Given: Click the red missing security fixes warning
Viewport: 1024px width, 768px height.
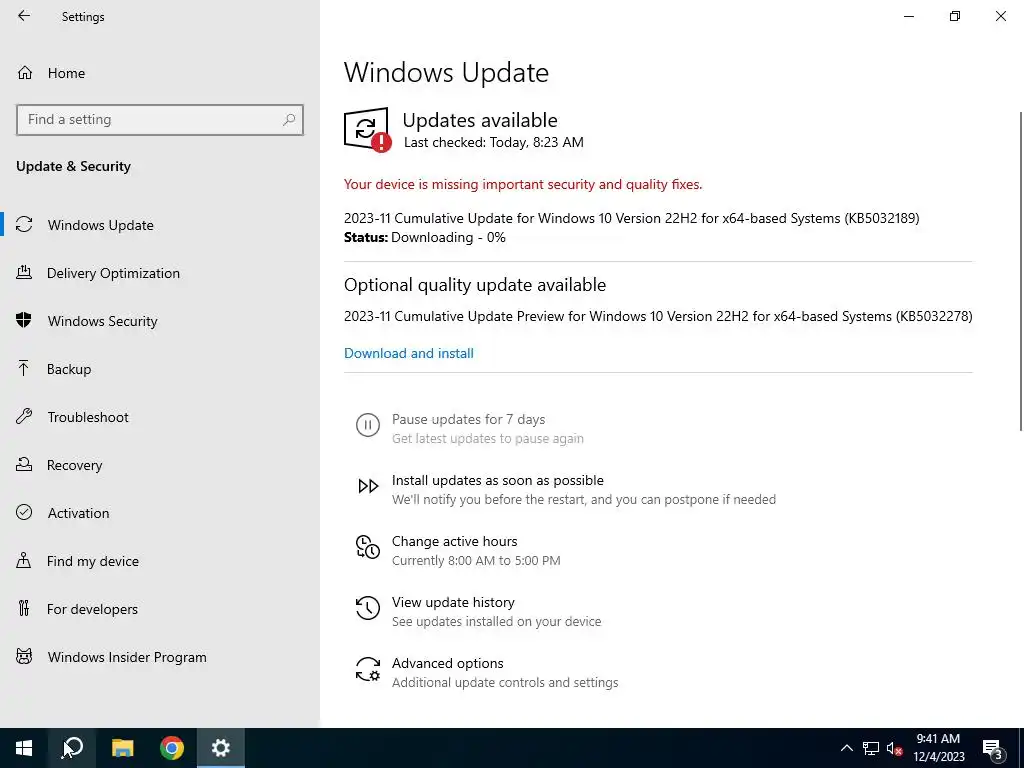Looking at the screenshot, I should 523,184.
